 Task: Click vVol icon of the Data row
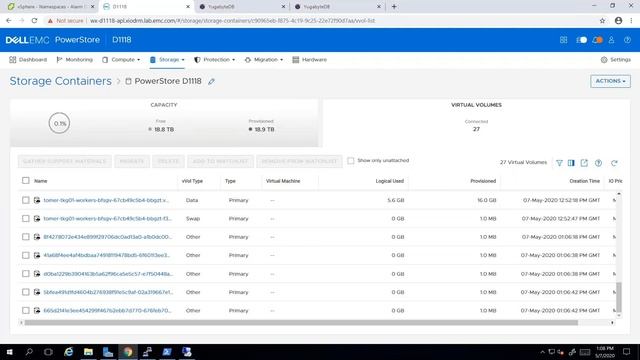point(37,200)
